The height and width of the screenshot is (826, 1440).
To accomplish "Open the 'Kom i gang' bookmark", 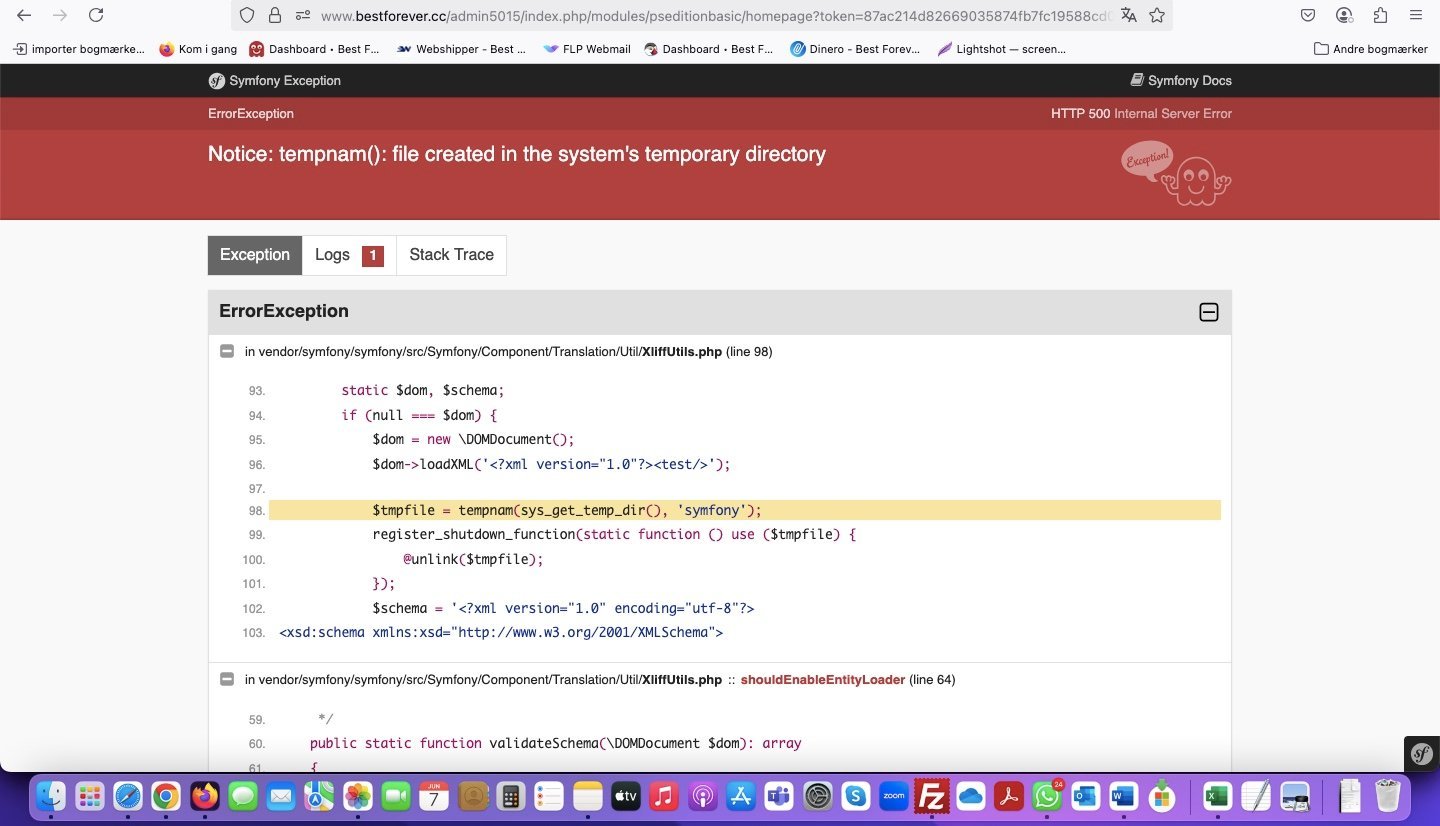I will coord(197,48).
